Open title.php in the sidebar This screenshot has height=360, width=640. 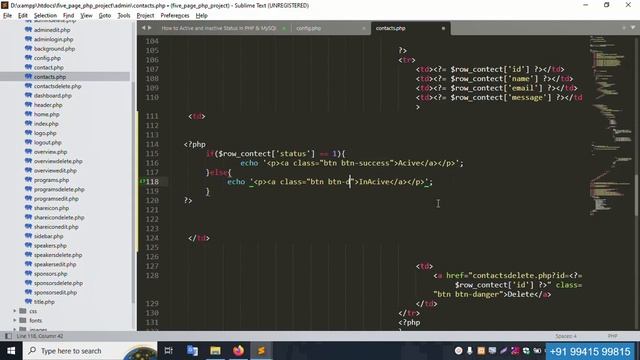44,302
